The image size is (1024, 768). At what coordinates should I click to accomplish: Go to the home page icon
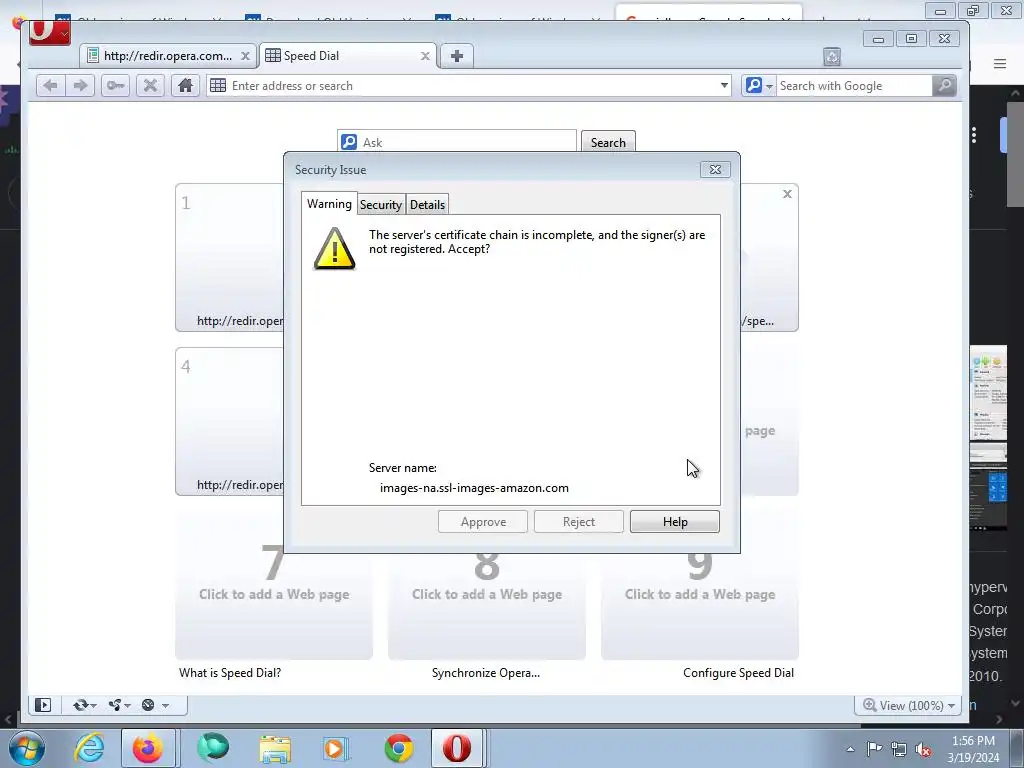pyautogui.click(x=185, y=86)
